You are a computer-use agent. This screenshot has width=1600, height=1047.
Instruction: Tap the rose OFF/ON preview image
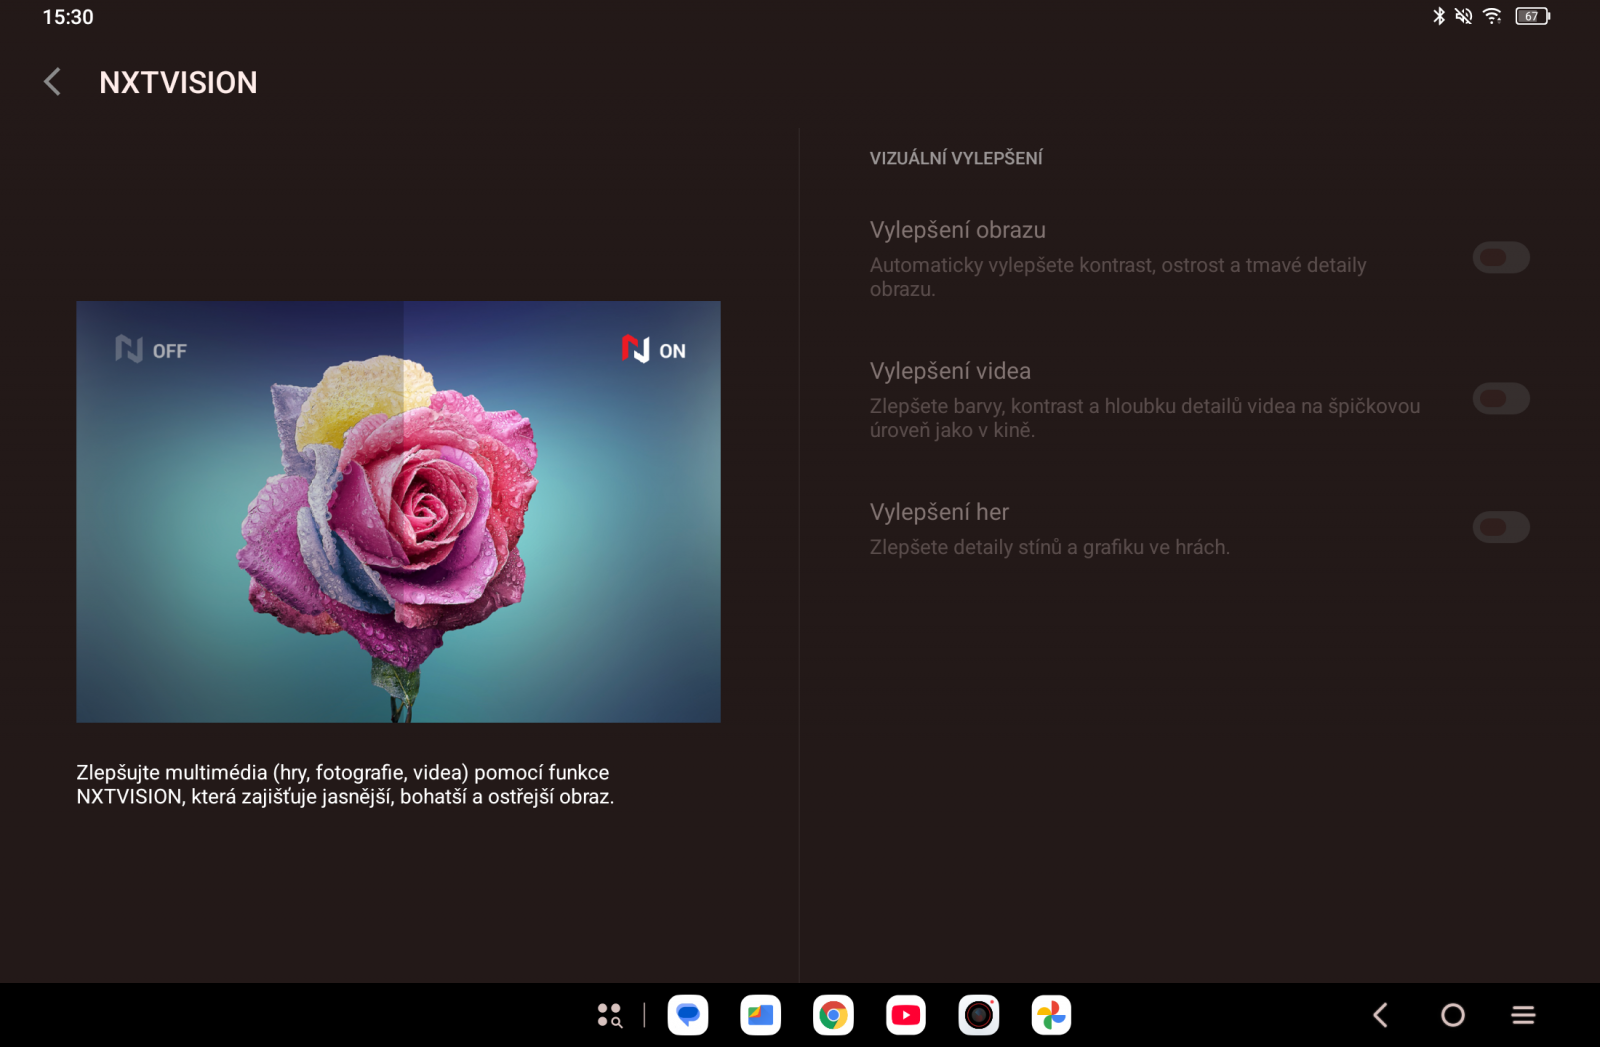398,512
